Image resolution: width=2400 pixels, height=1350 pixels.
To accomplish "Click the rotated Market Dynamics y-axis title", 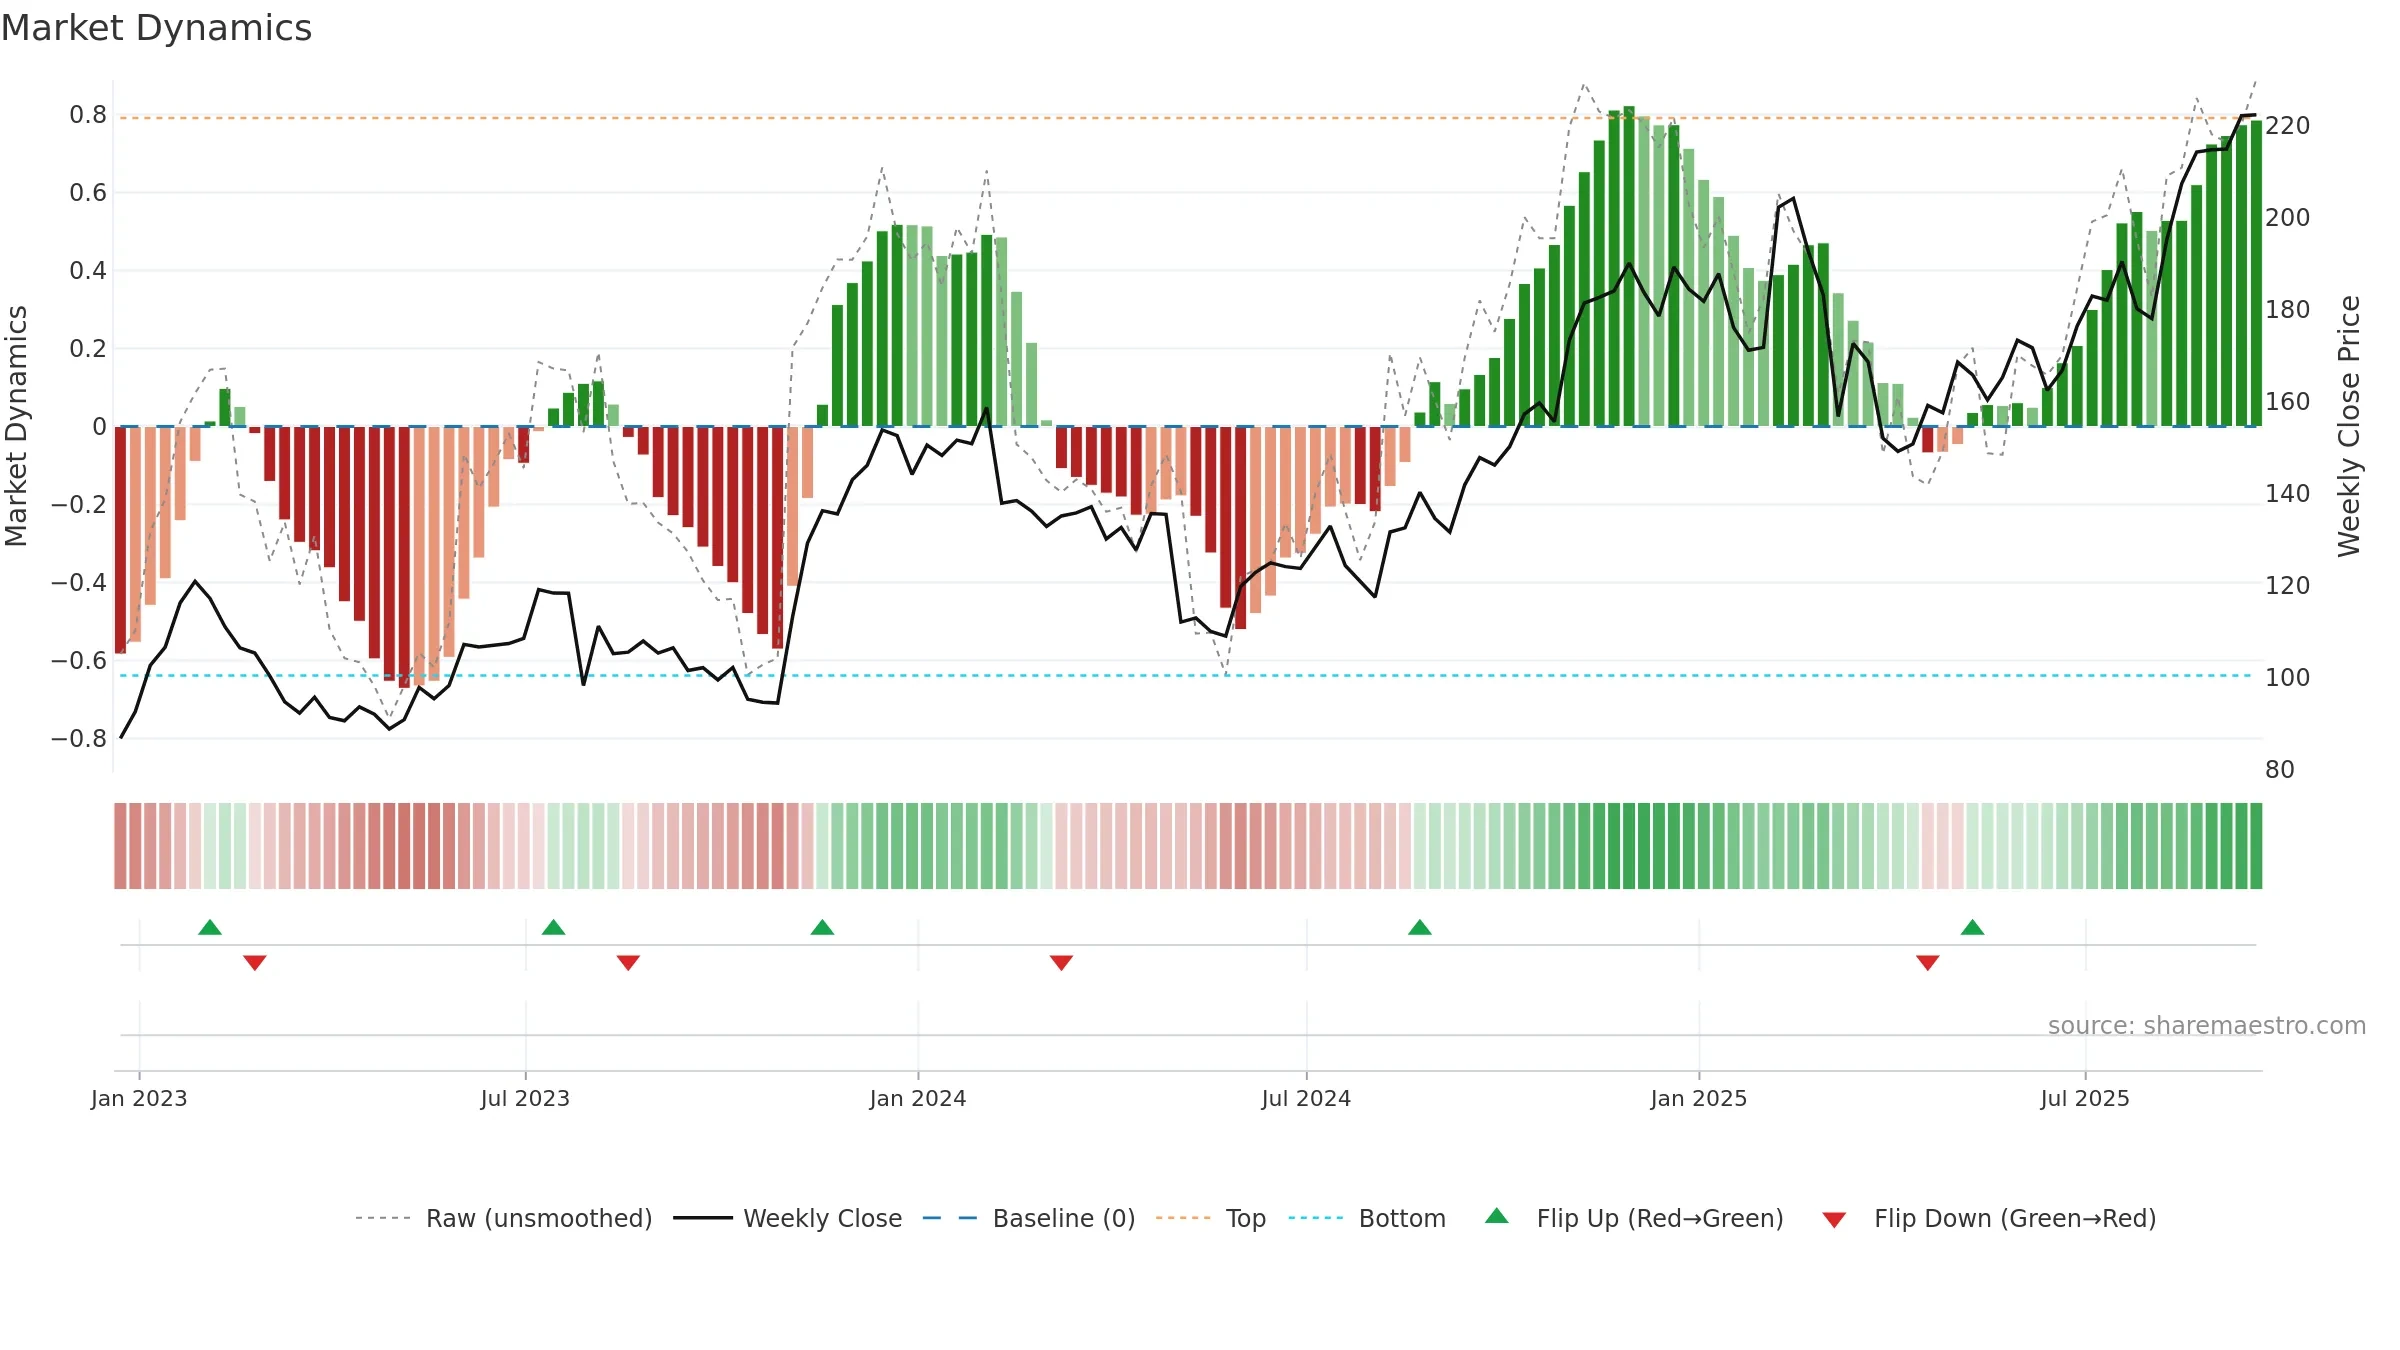I will (16, 426).
